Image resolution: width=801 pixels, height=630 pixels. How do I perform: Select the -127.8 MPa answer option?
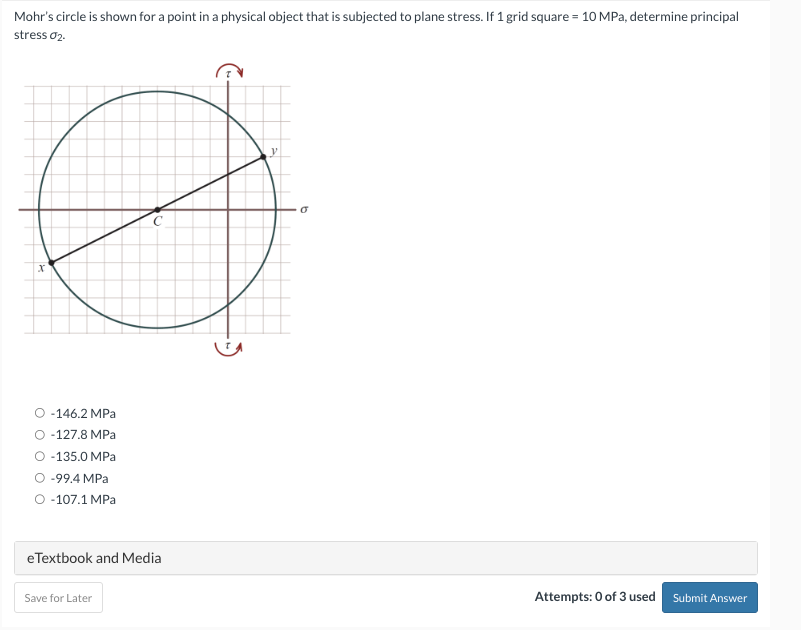[x=39, y=434]
